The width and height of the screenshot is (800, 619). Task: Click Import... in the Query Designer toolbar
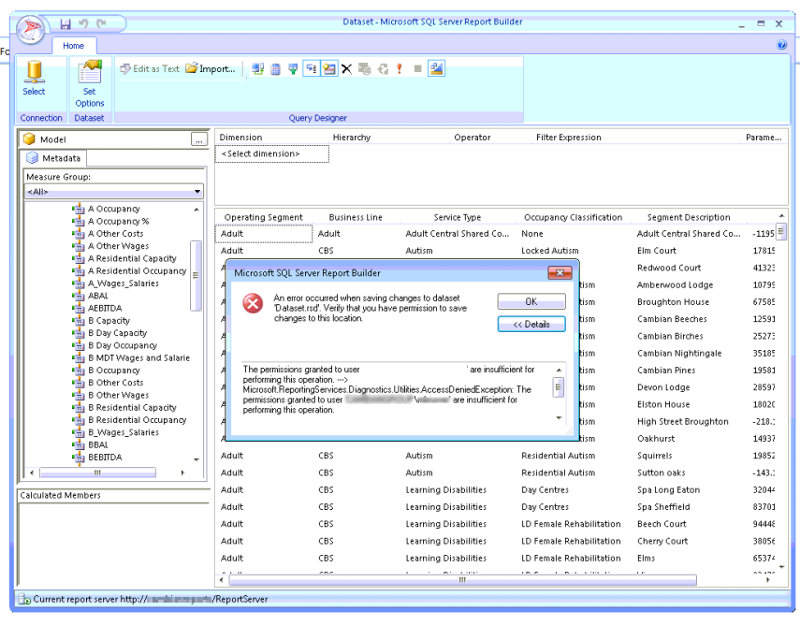click(211, 68)
